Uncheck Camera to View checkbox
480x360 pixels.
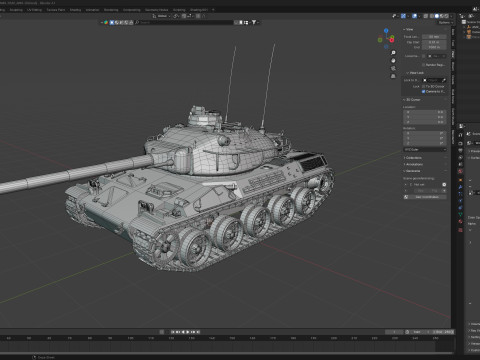tap(423, 91)
